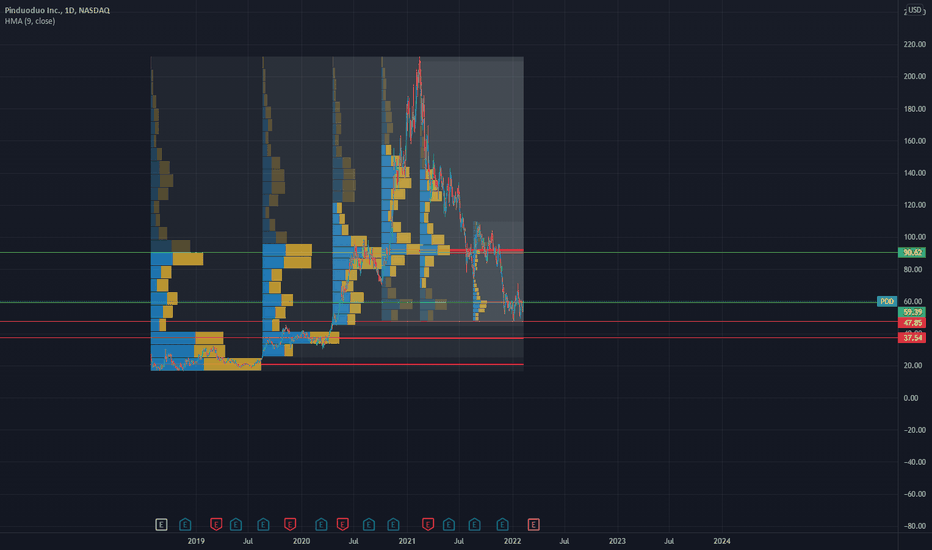The width and height of the screenshot is (932, 550).
Task: Open the blue earnings marker just after Jul 2019
Action: click(263, 524)
